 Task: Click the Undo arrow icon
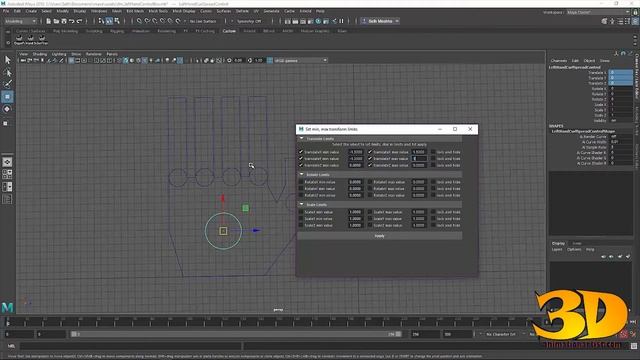click(x=71, y=21)
